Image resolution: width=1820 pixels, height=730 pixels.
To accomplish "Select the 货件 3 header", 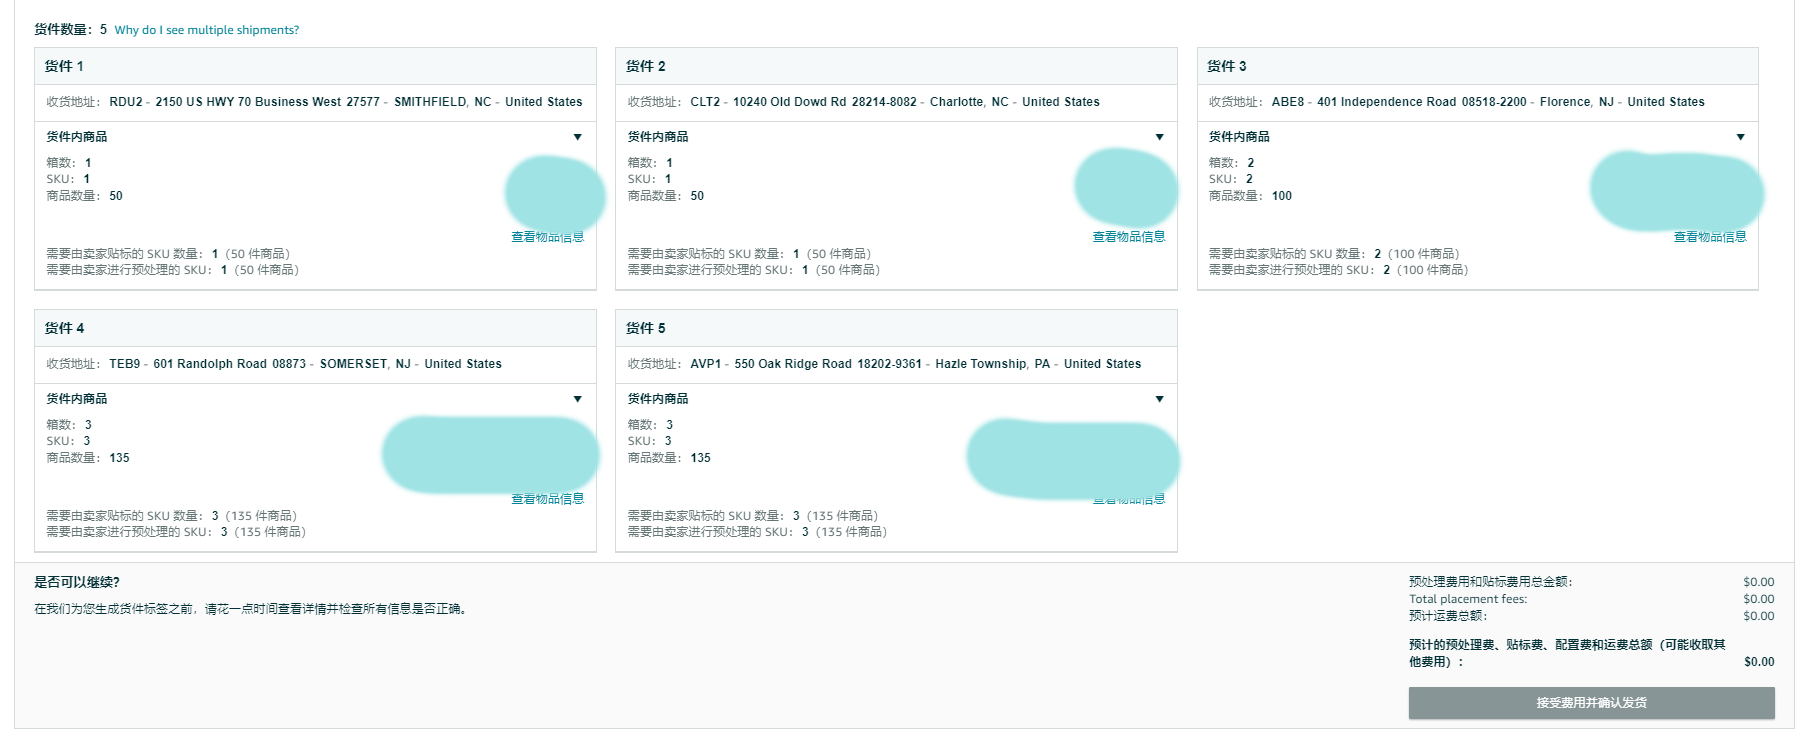I will (x=1477, y=66).
